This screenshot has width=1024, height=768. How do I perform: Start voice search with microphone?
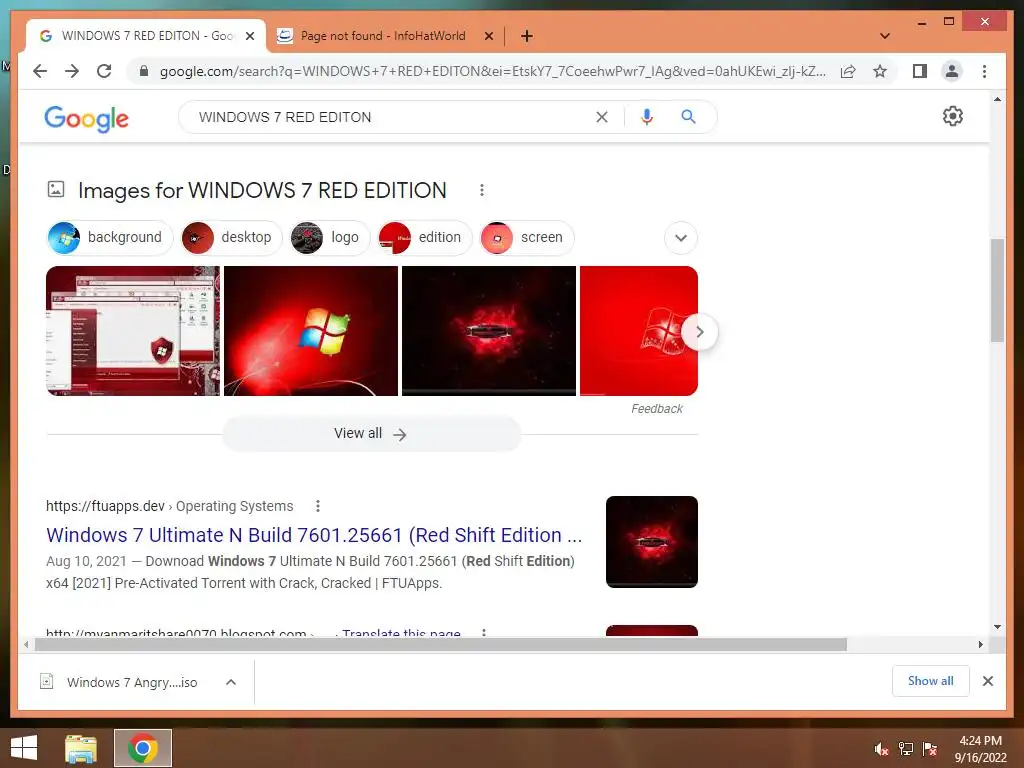point(647,117)
